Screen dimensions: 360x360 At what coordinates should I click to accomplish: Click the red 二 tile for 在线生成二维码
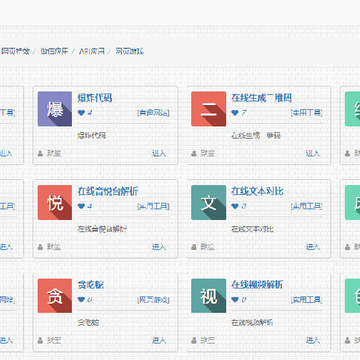208,109
